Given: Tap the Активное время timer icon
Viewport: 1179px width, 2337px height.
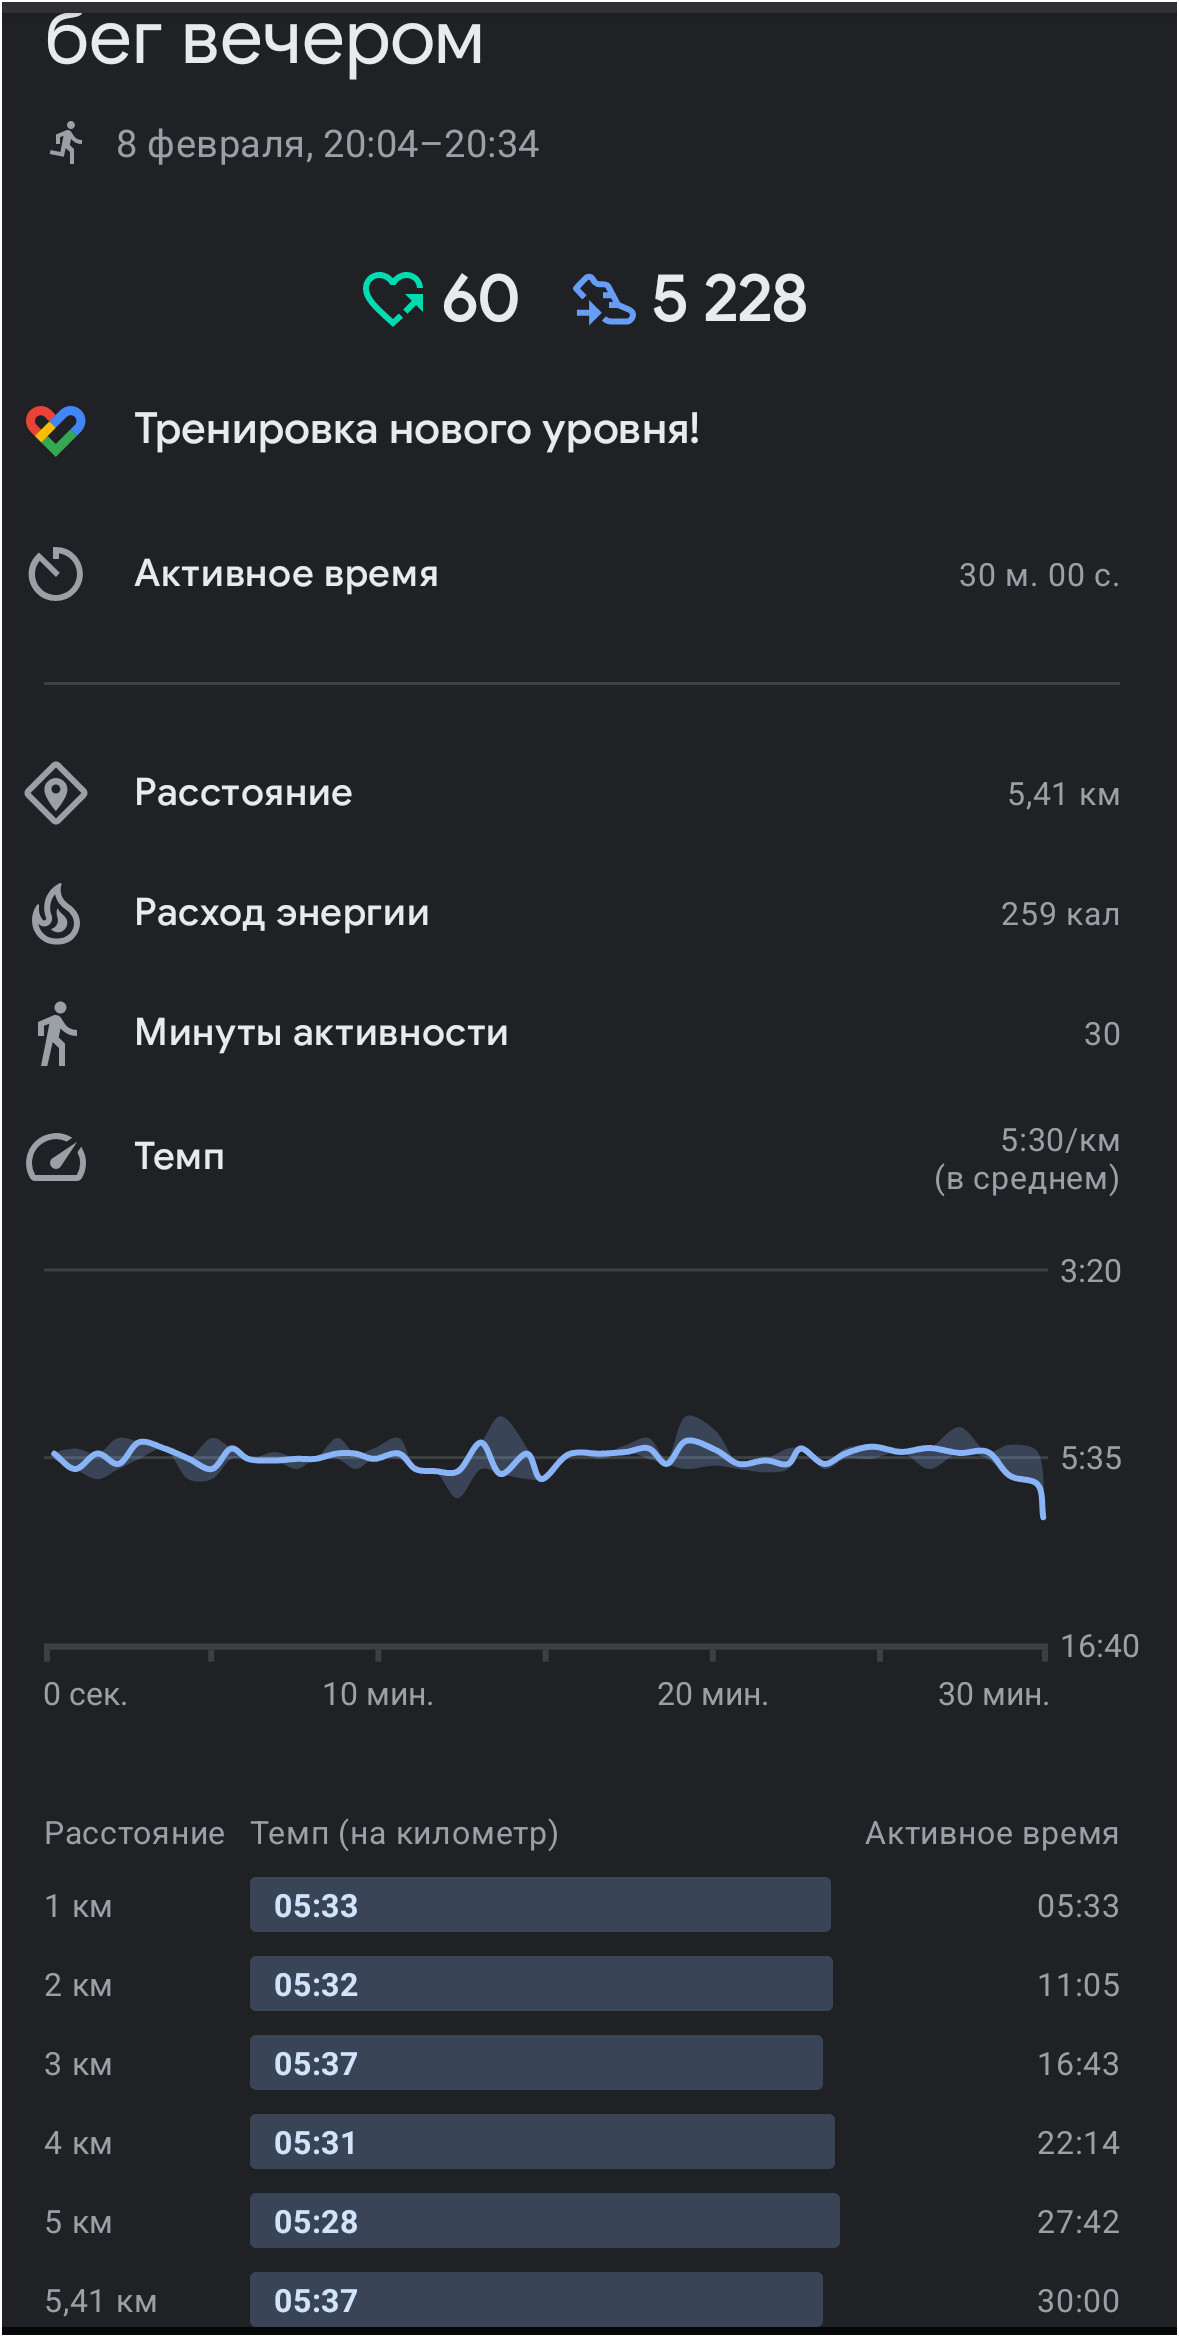Looking at the screenshot, I should coord(56,574).
